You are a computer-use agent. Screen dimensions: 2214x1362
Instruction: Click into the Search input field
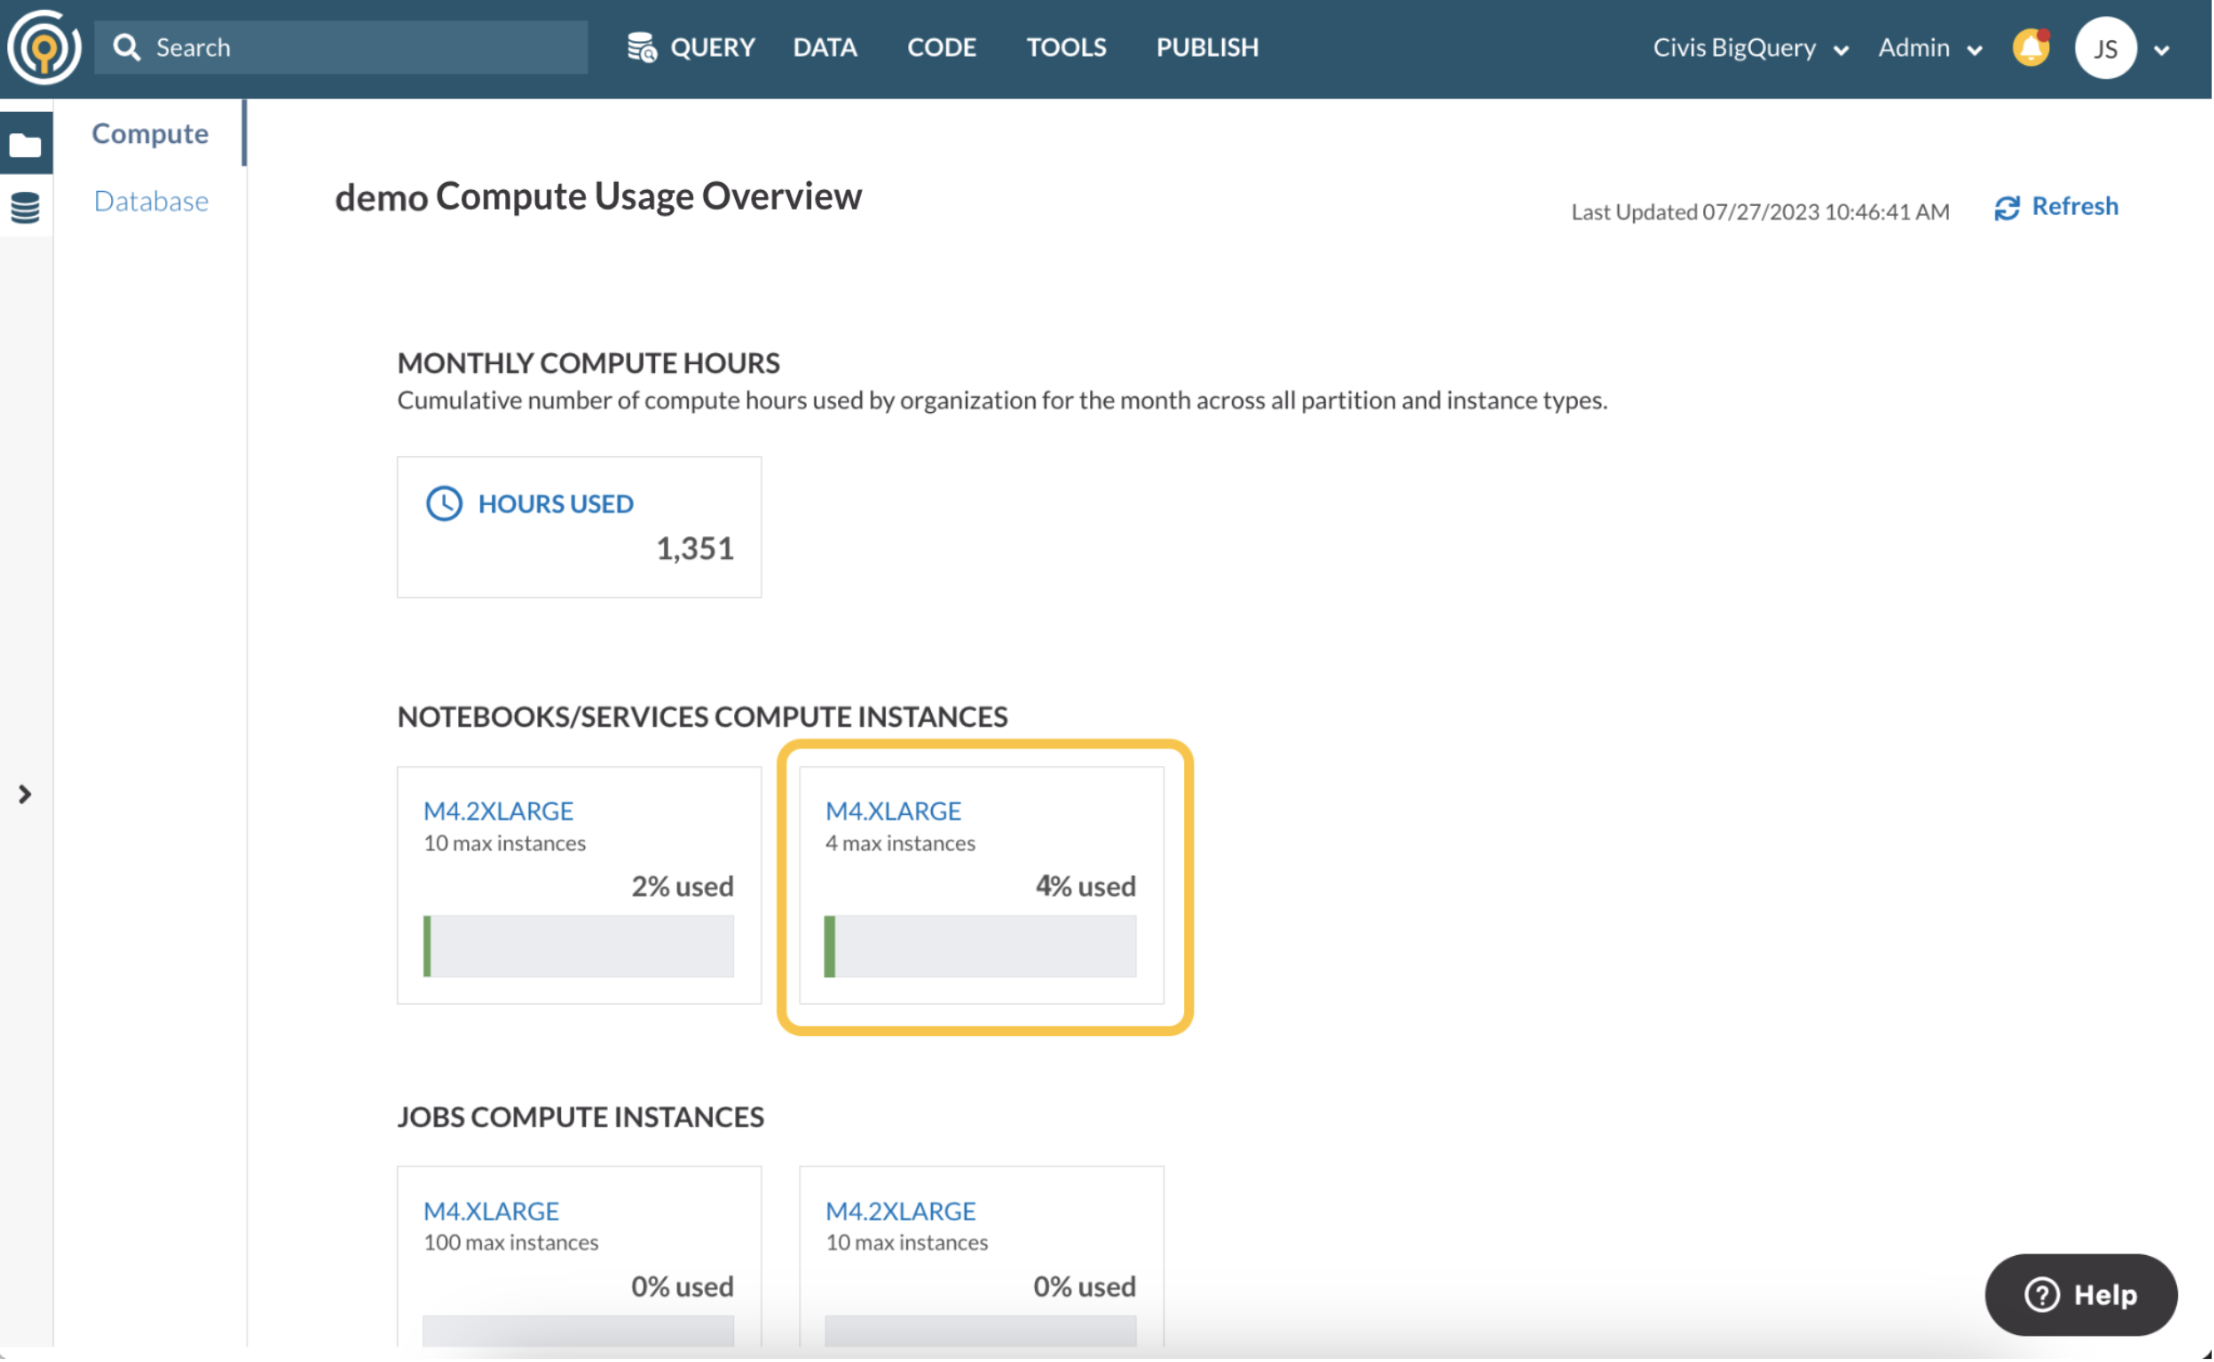341,47
